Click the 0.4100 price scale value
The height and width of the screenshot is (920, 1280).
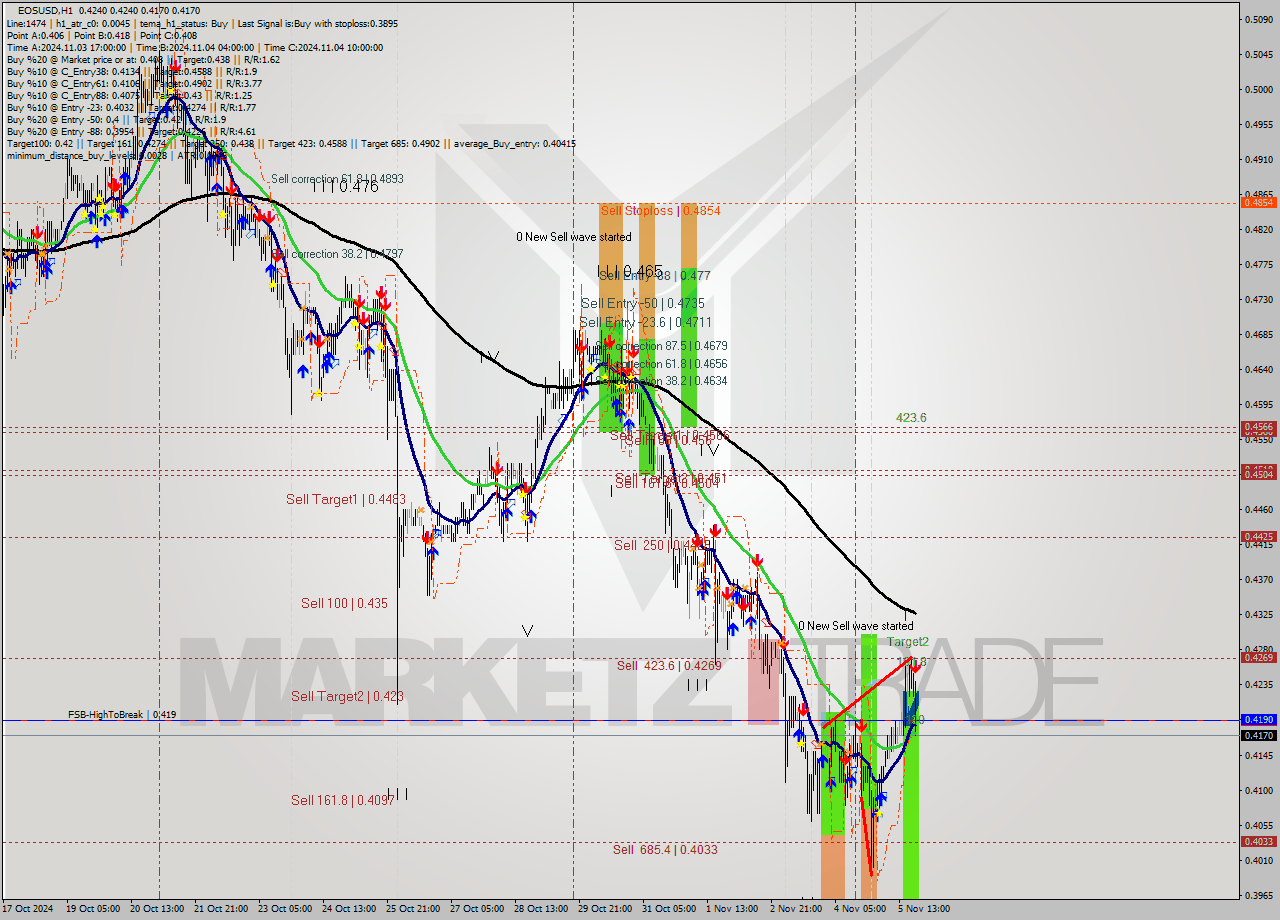(1258, 790)
